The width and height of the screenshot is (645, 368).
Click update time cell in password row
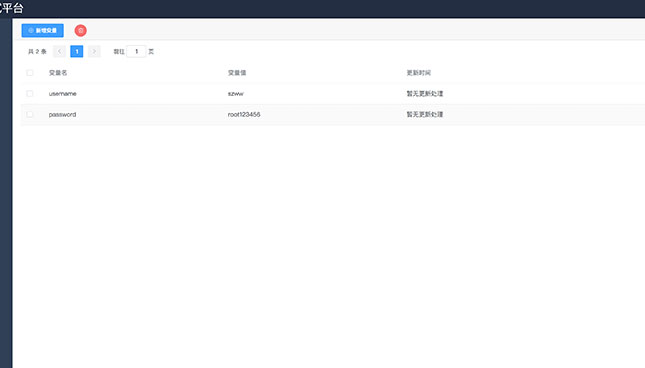pyautogui.click(x=425, y=114)
